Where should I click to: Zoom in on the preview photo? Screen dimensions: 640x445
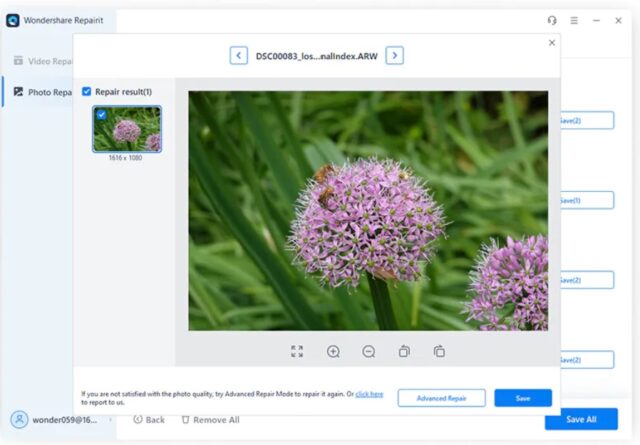(333, 351)
